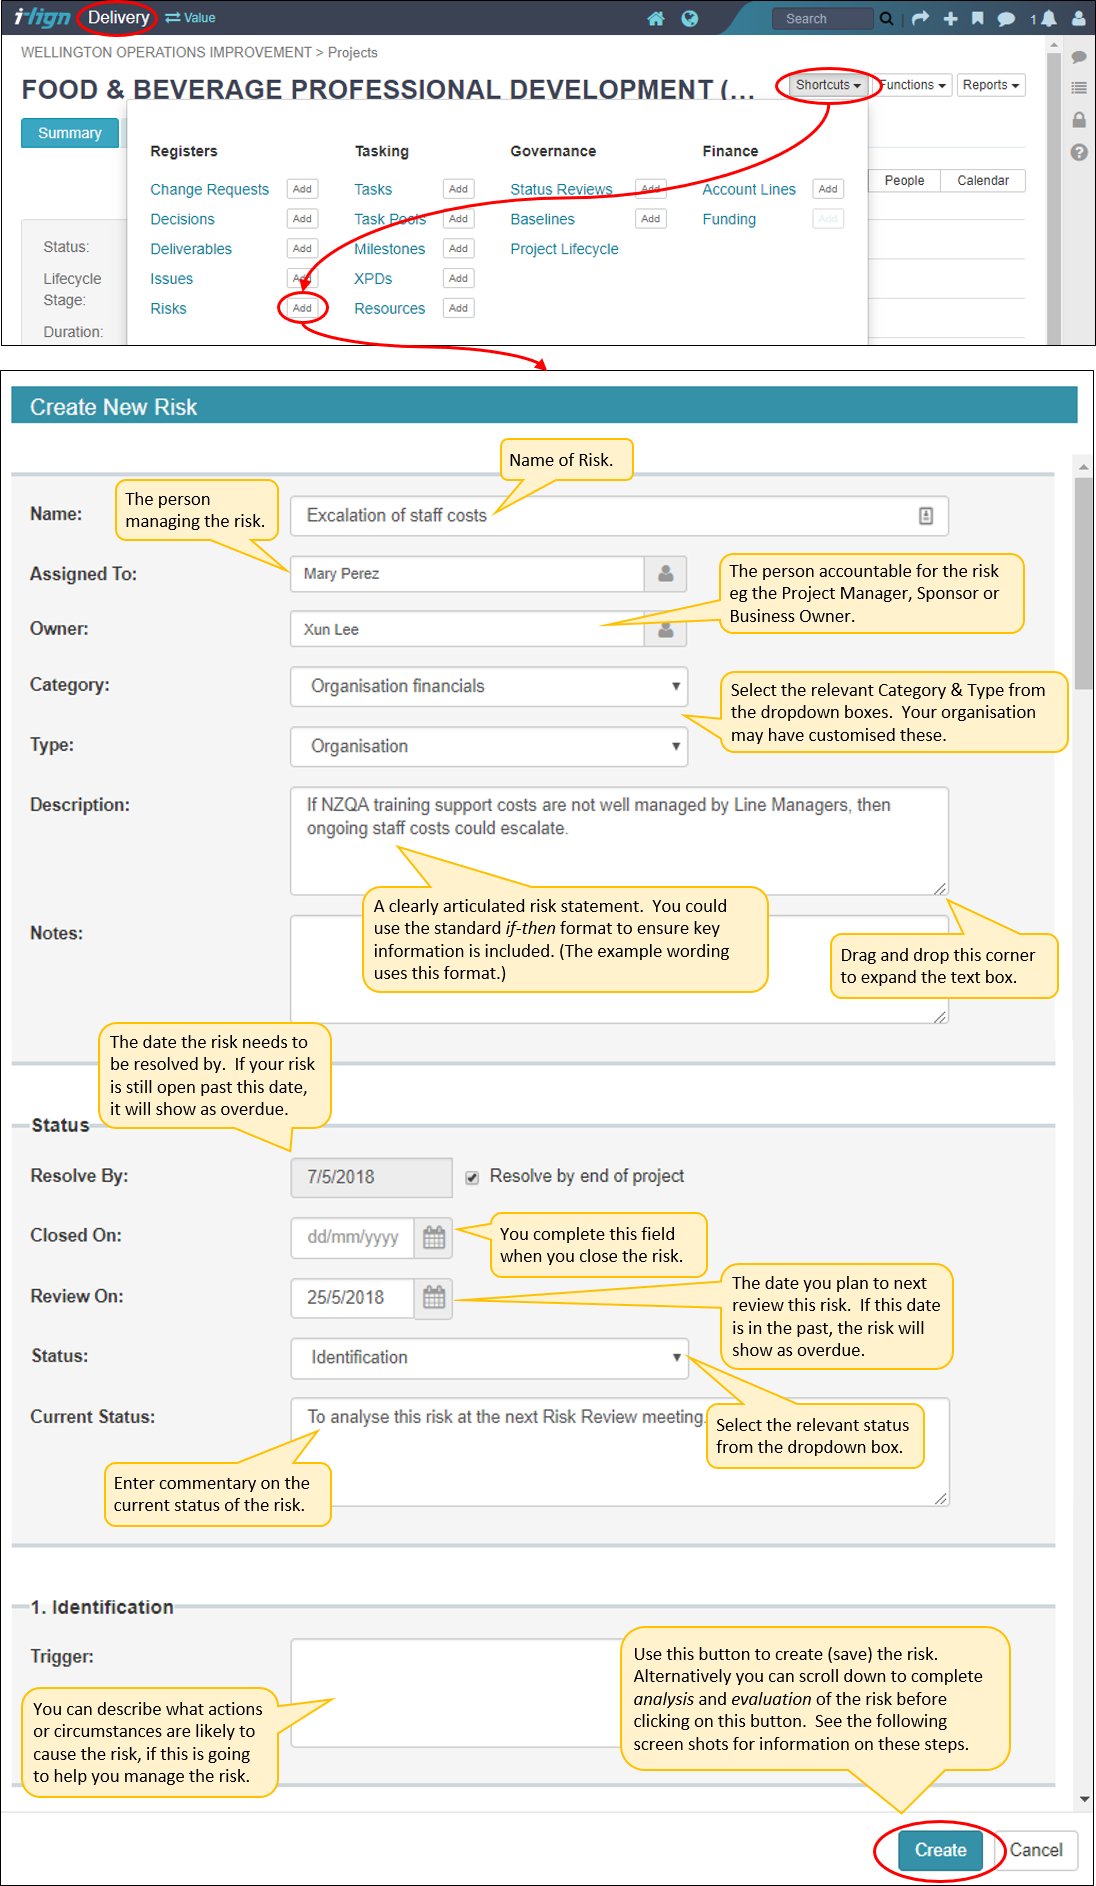Open the Resources link

[x=389, y=309]
